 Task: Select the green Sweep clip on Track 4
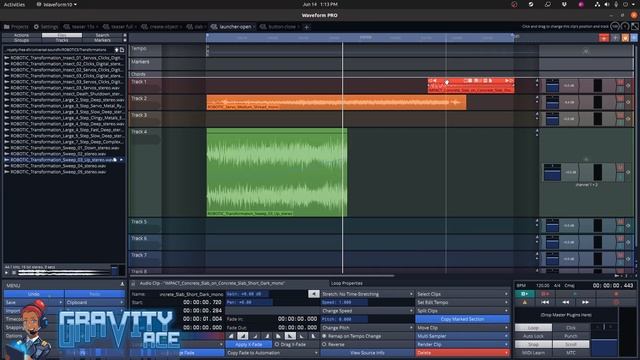tap(277, 172)
